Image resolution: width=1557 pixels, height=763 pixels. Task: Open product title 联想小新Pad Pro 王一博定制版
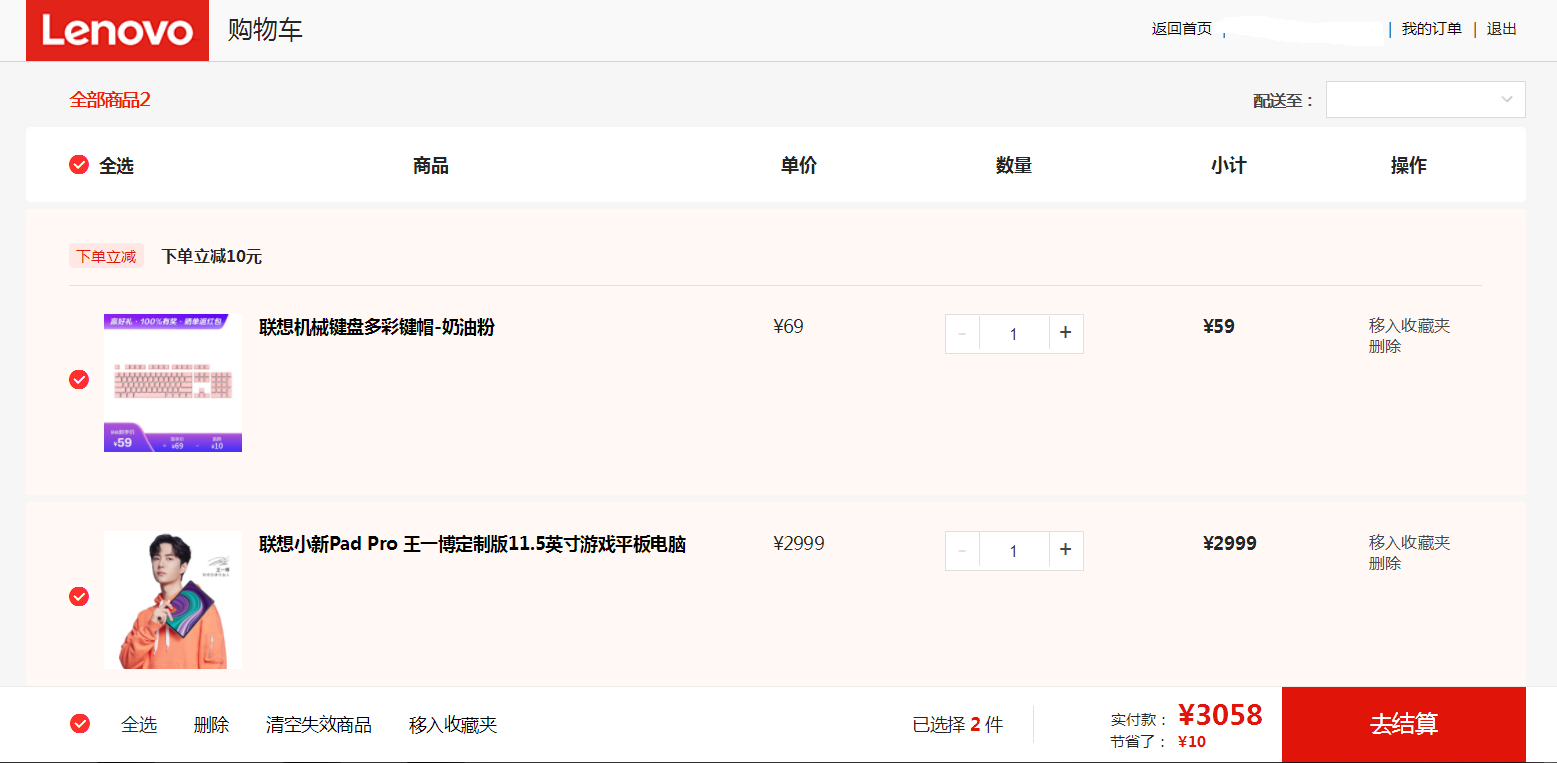click(x=472, y=544)
